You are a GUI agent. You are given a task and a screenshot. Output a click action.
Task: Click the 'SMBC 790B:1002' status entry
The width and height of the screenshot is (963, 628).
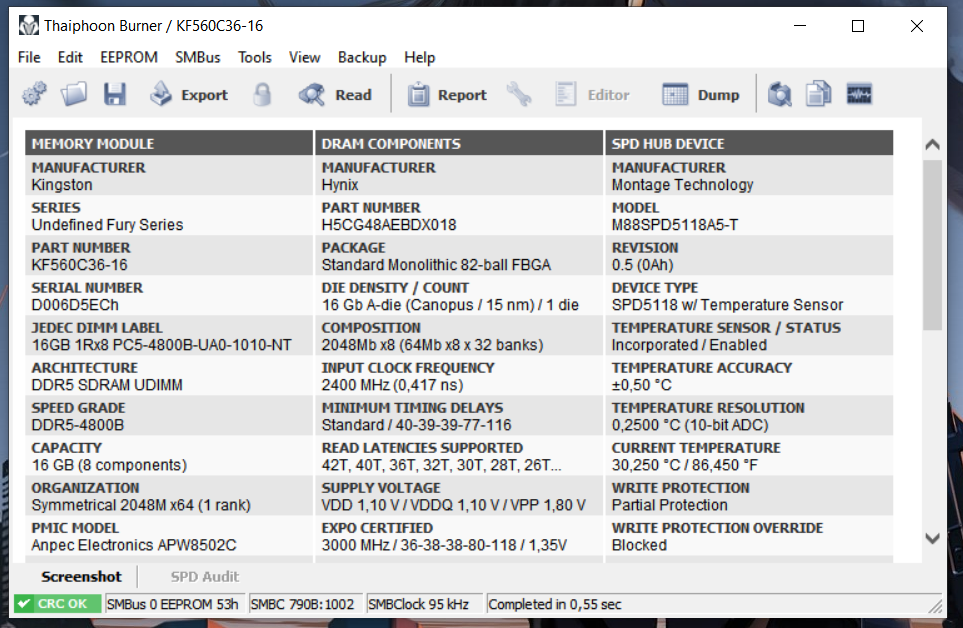303,604
